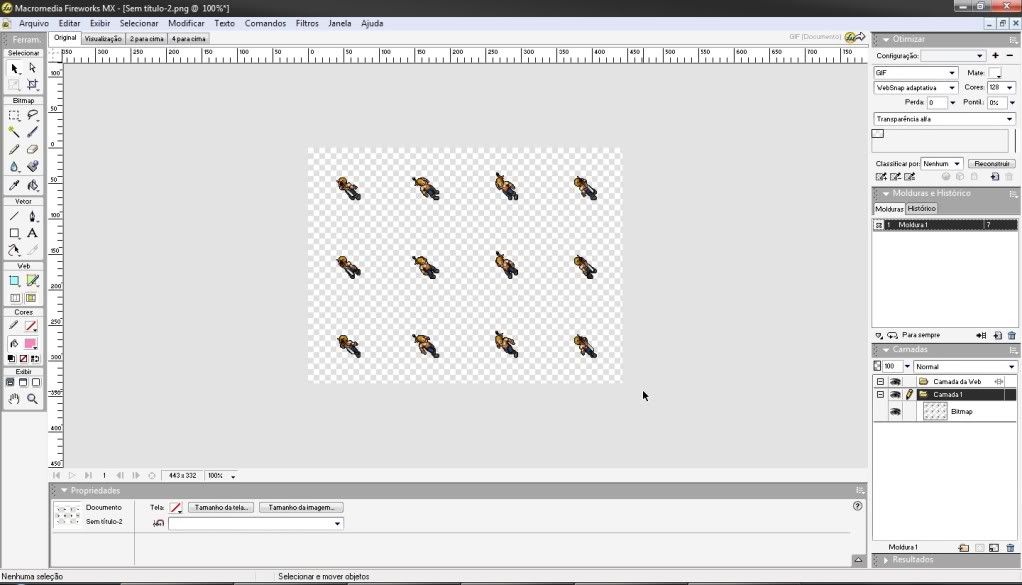Viewport: 1022px width, 585px height.
Task: Select the Eyedropper tool
Action: point(14,185)
